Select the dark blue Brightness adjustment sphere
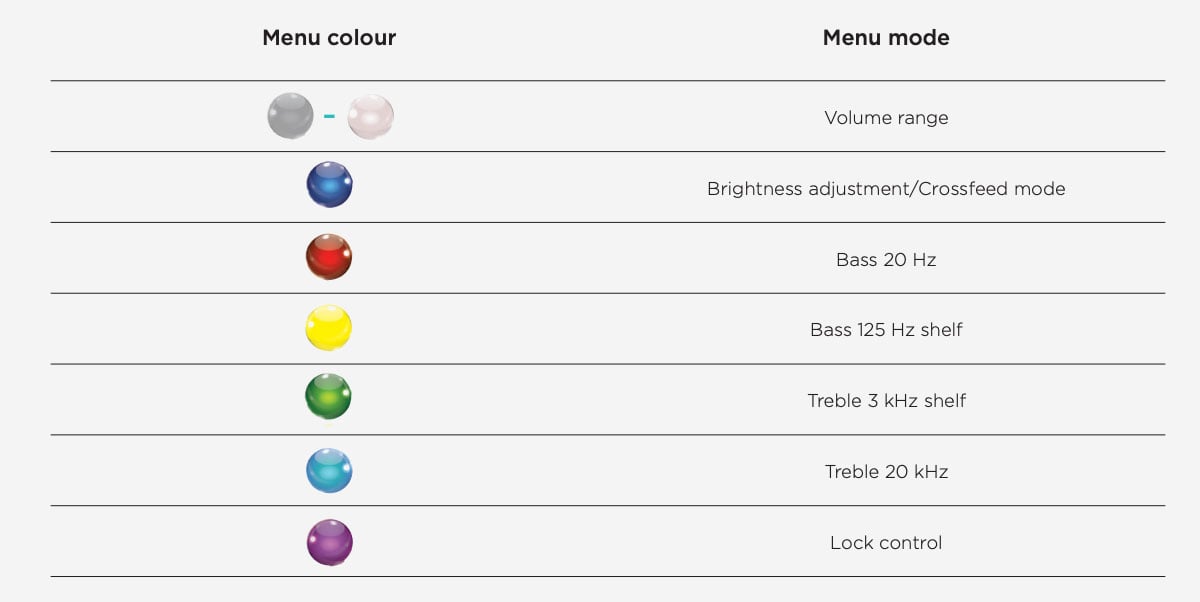Screen dimensions: 1200x602 coord(329,185)
